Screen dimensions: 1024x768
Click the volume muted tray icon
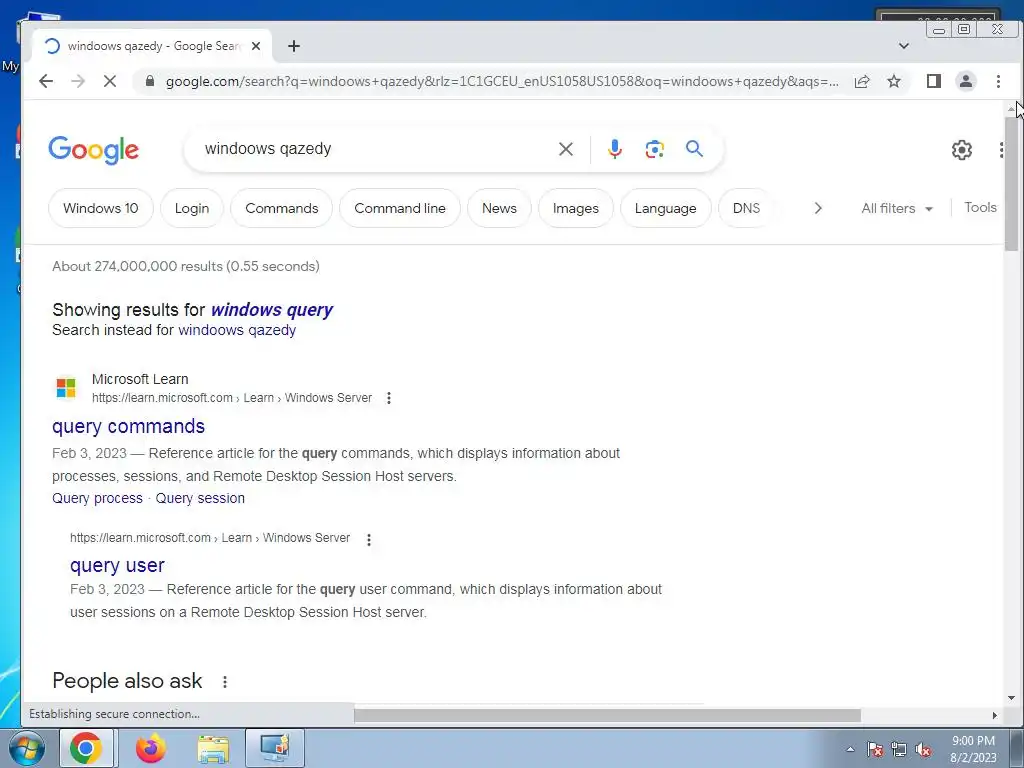click(x=923, y=749)
